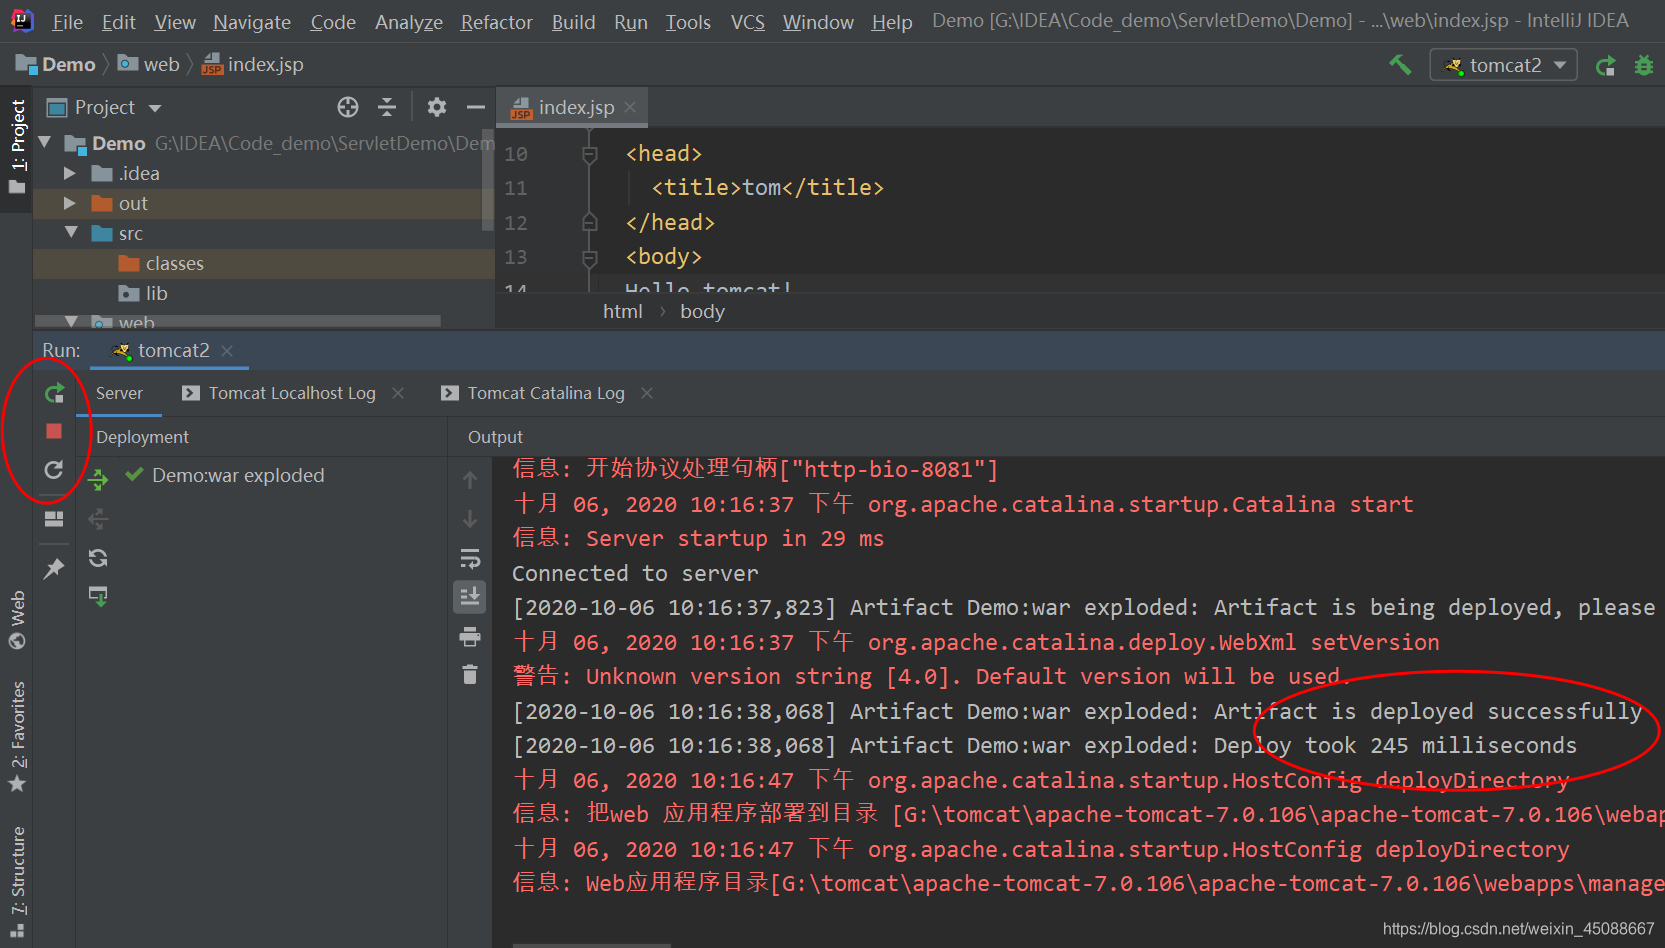
Task: Click html in editor breadcrumb
Action: coord(622,312)
